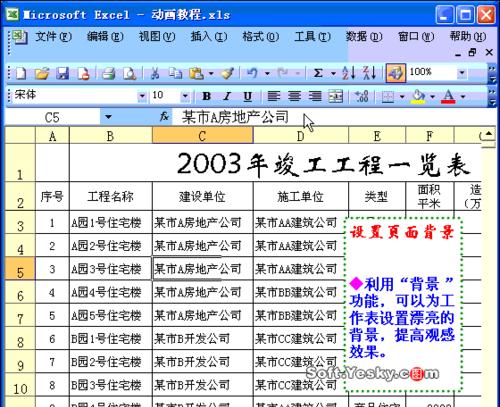The height and width of the screenshot is (407, 500).
Task: Open the 格式(O) menu
Action: point(261,36)
